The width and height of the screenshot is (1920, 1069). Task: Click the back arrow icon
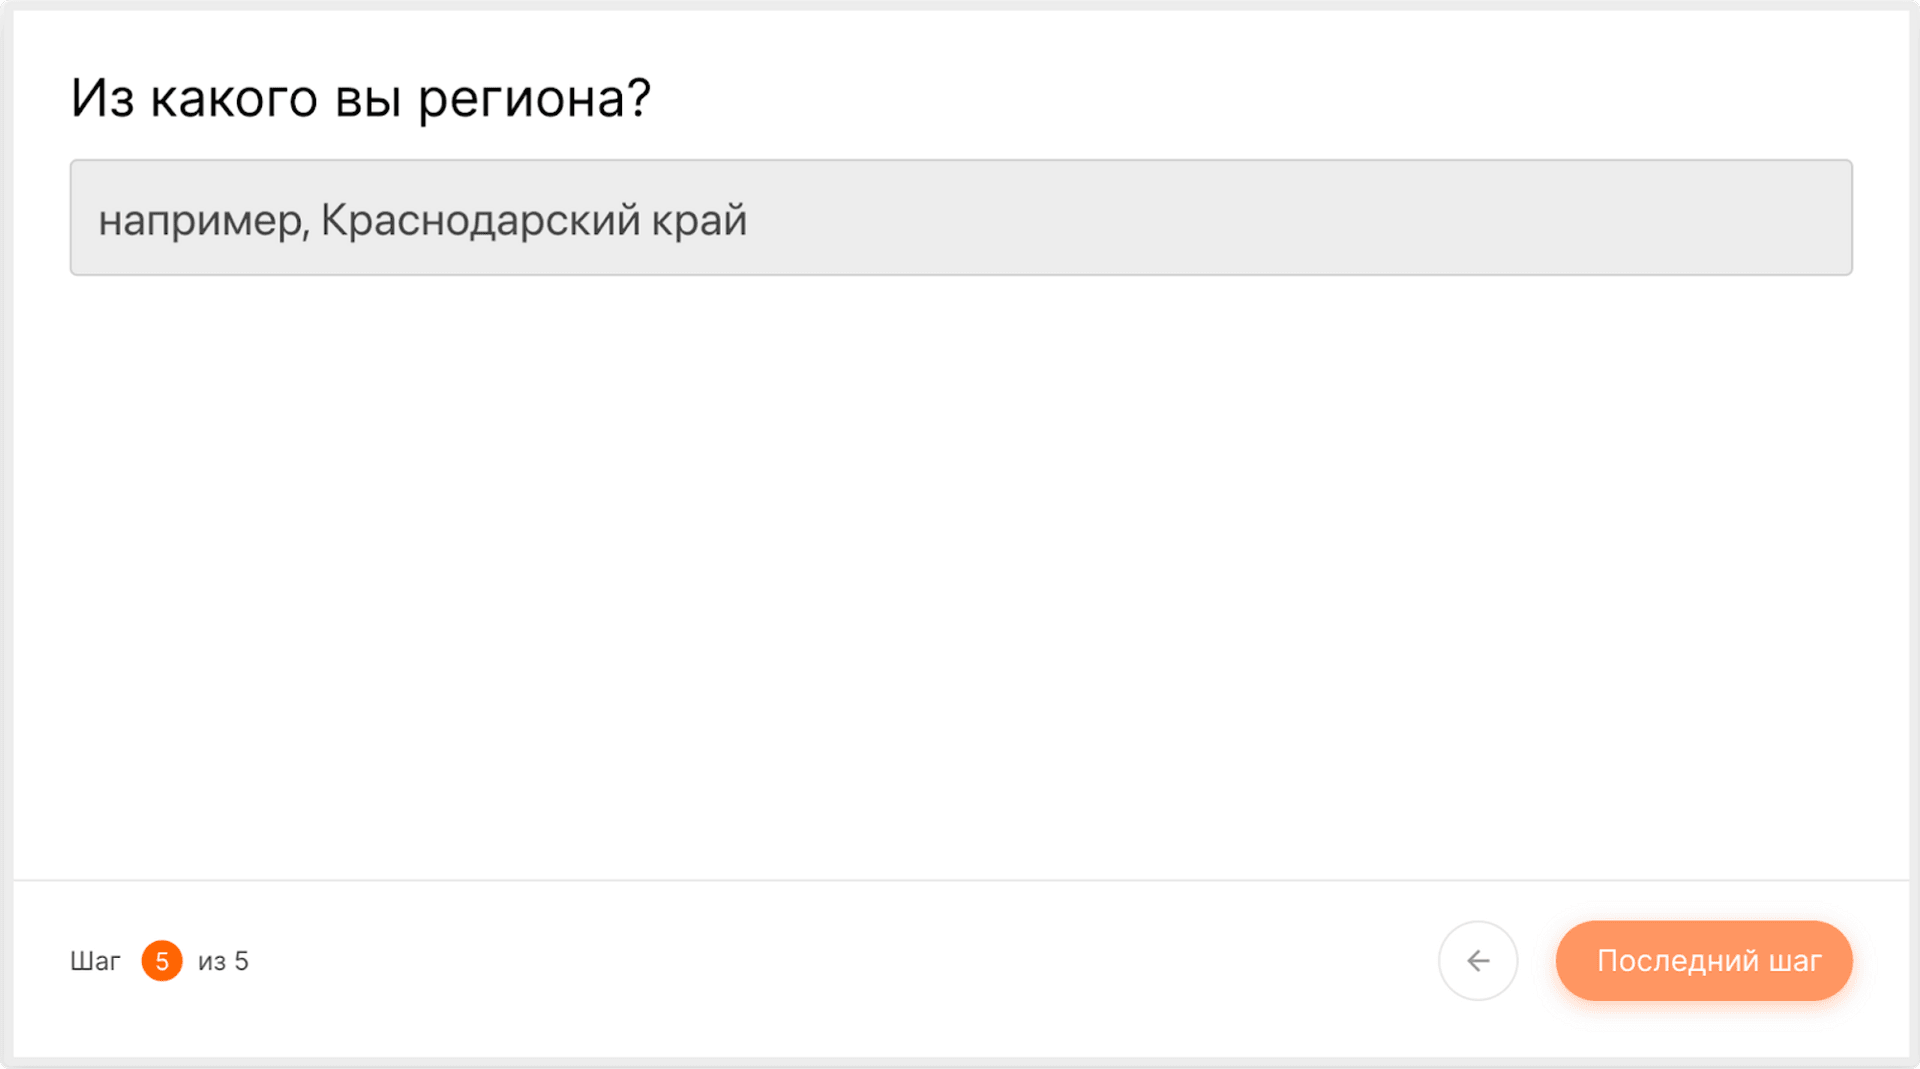click(x=1478, y=961)
